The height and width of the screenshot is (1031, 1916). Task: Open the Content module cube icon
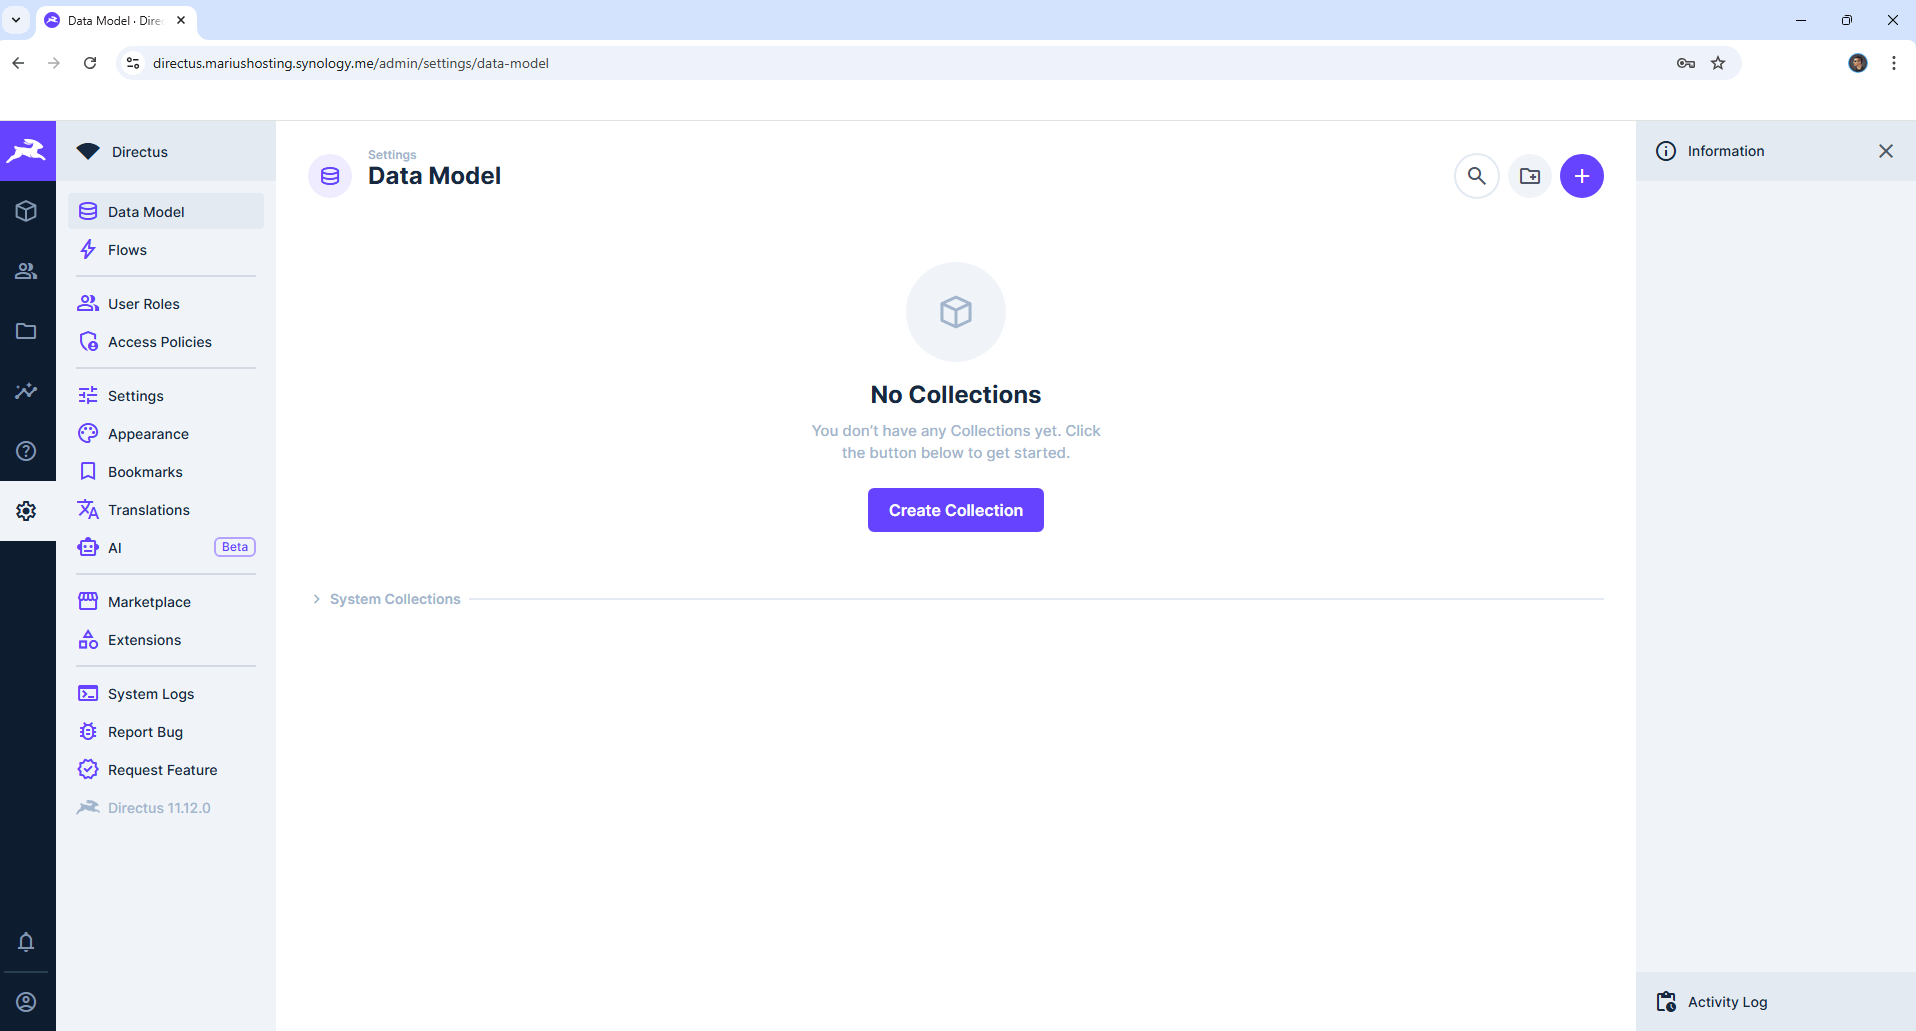point(27,211)
